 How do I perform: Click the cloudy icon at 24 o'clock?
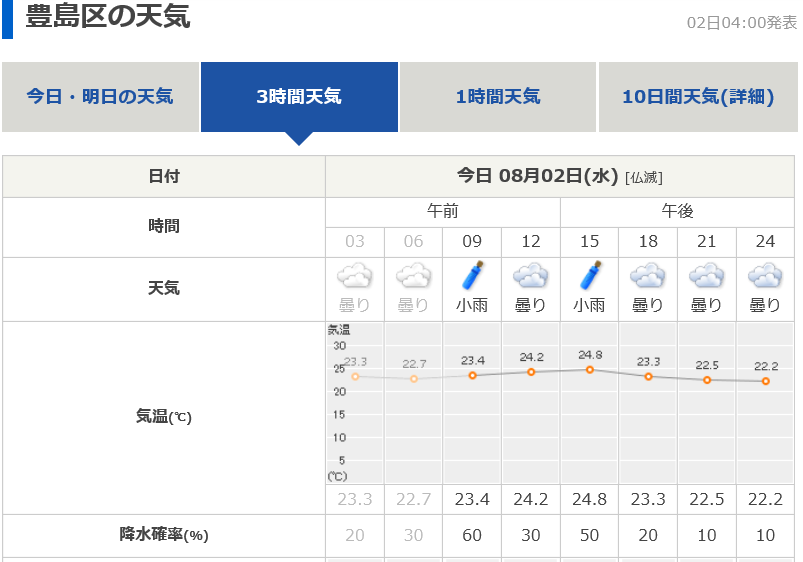point(765,275)
